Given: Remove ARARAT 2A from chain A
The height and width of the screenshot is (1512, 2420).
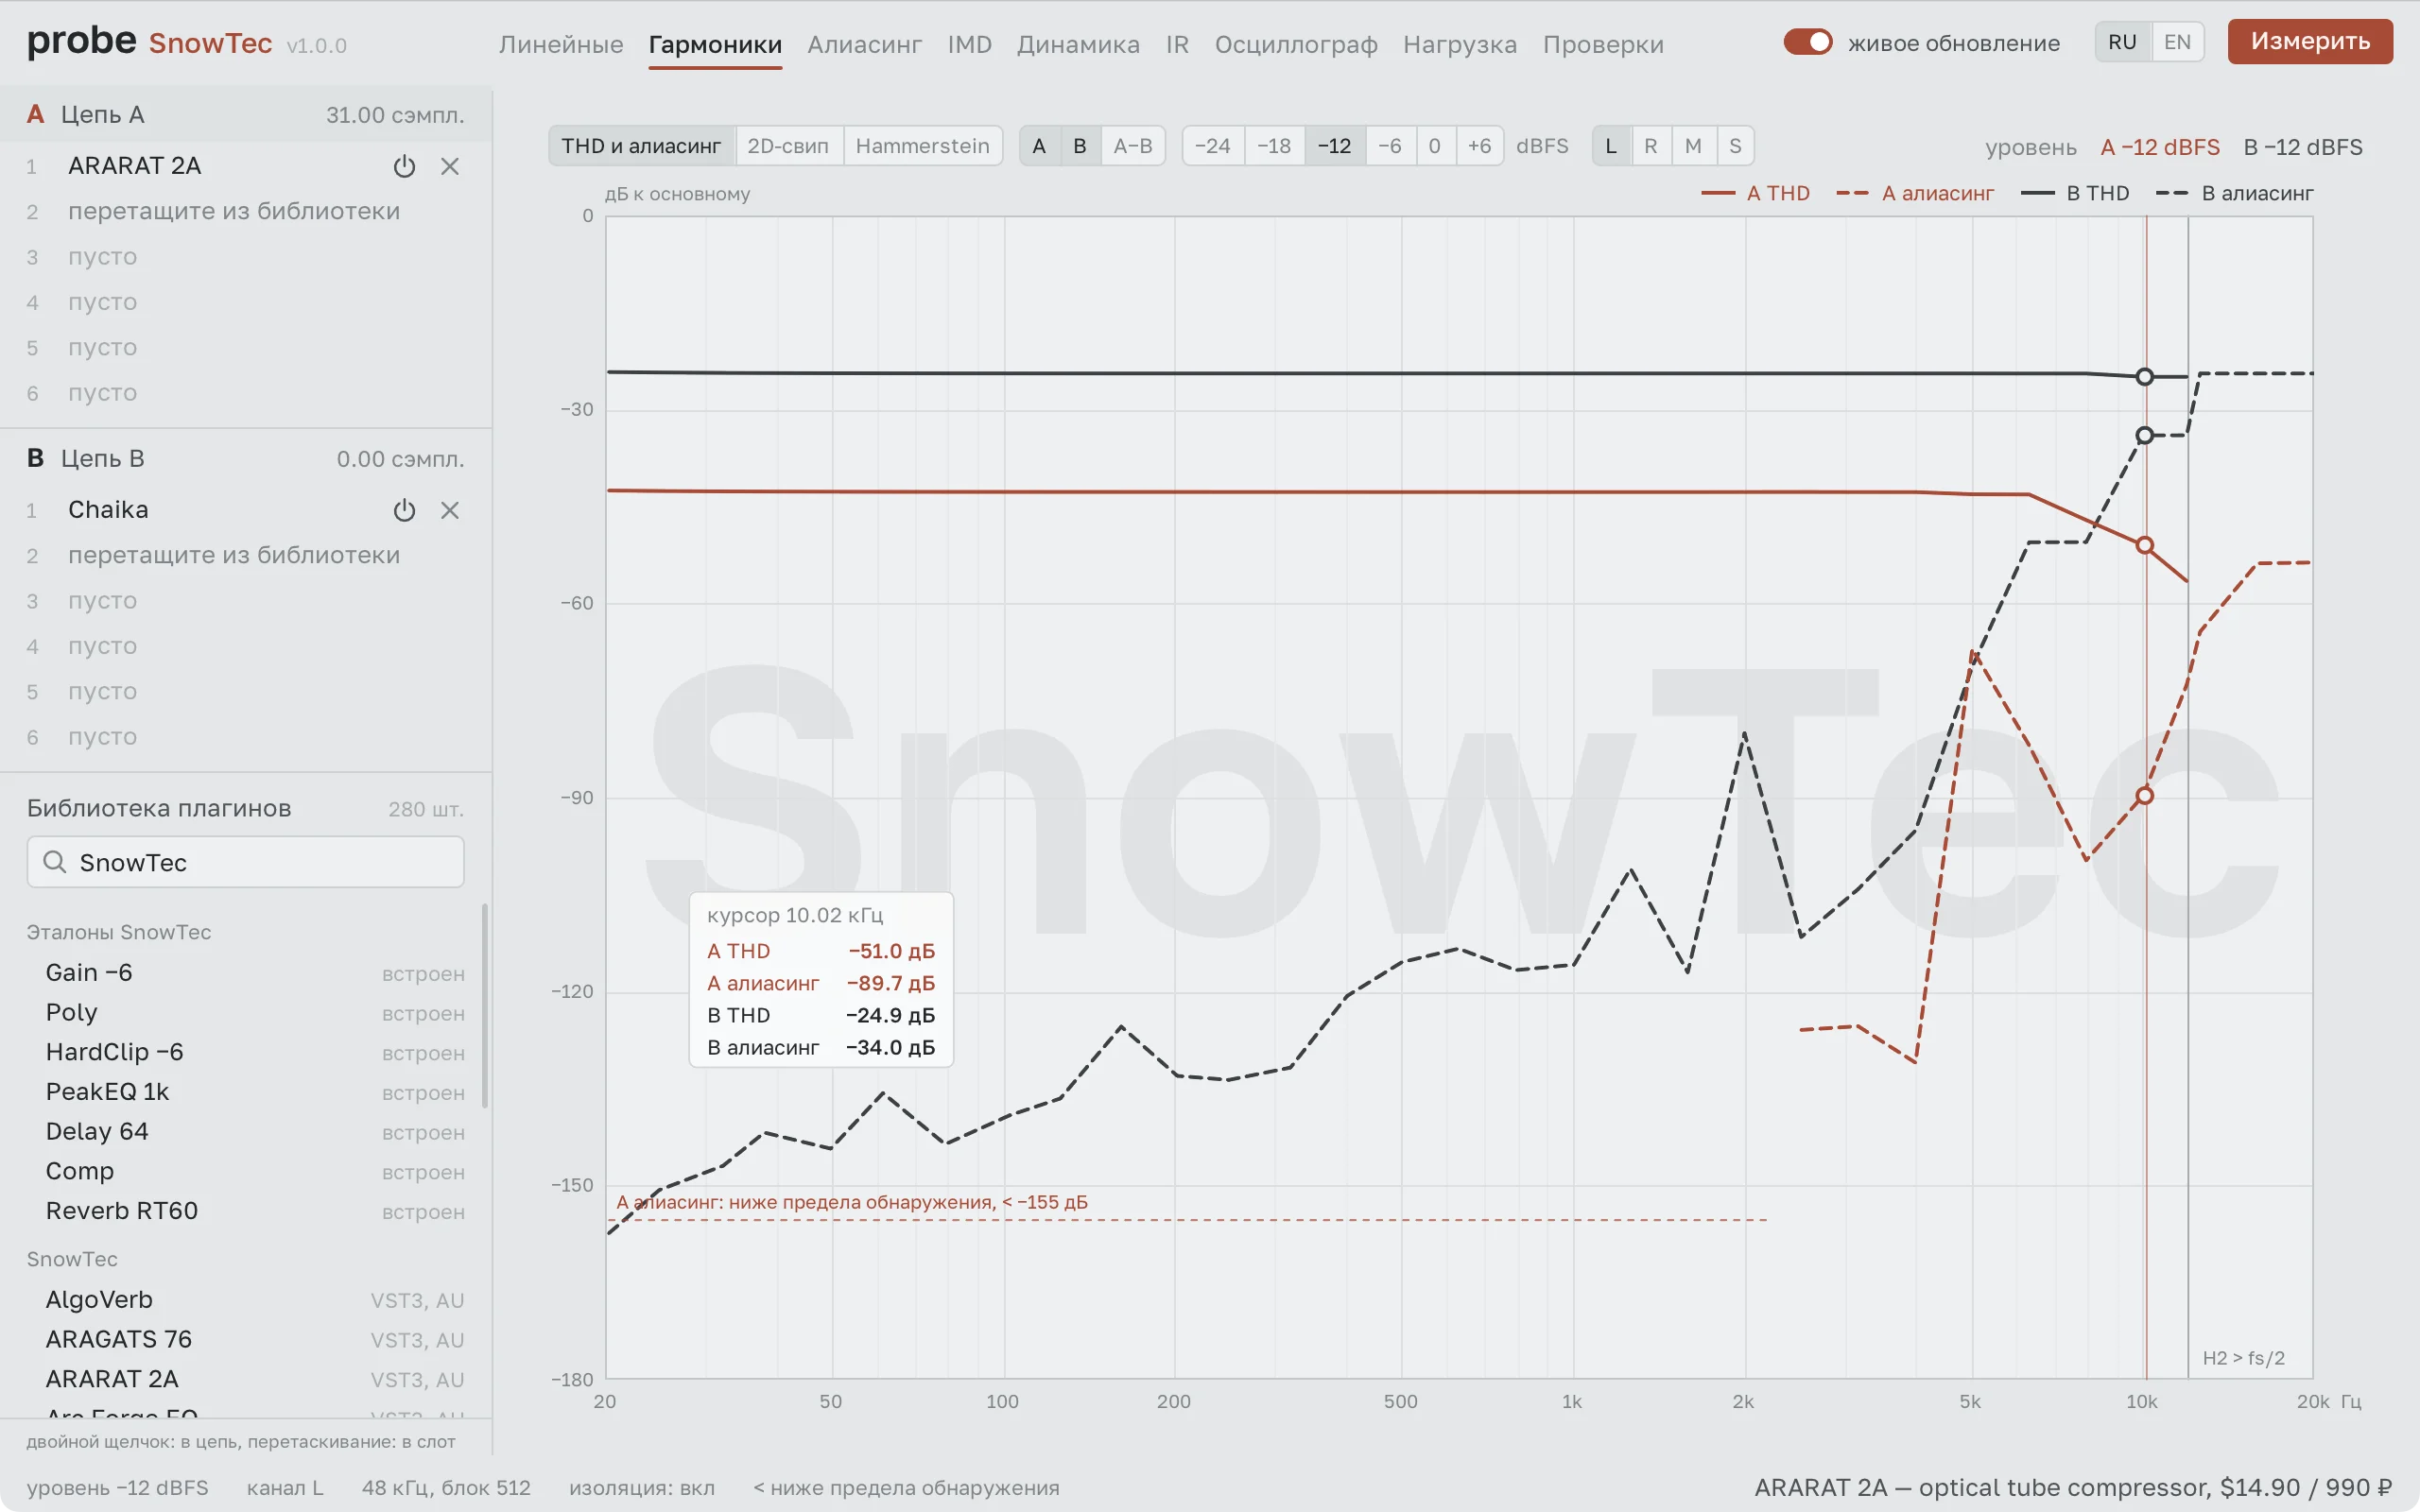Looking at the screenshot, I should pyautogui.click(x=450, y=166).
